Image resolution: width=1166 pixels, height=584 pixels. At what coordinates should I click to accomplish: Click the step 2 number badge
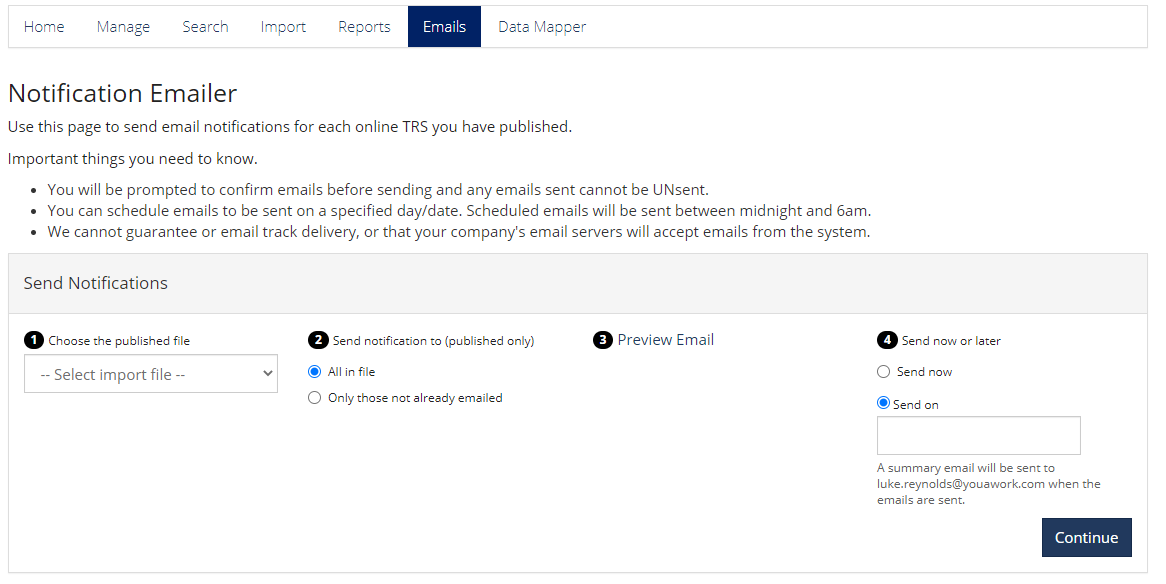pyautogui.click(x=318, y=340)
